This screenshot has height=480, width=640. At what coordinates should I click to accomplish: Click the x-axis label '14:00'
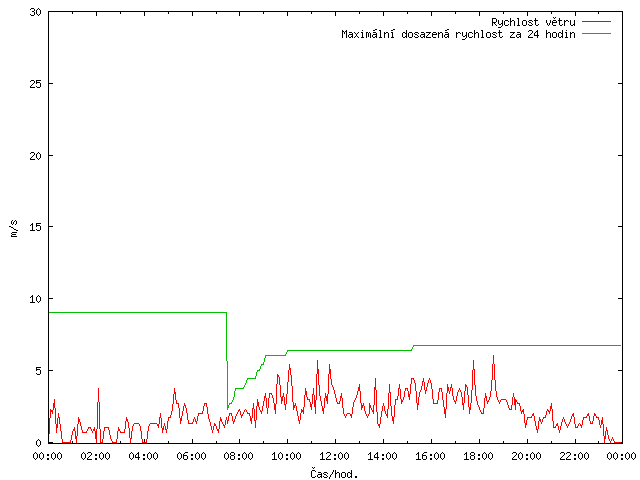coord(383,456)
